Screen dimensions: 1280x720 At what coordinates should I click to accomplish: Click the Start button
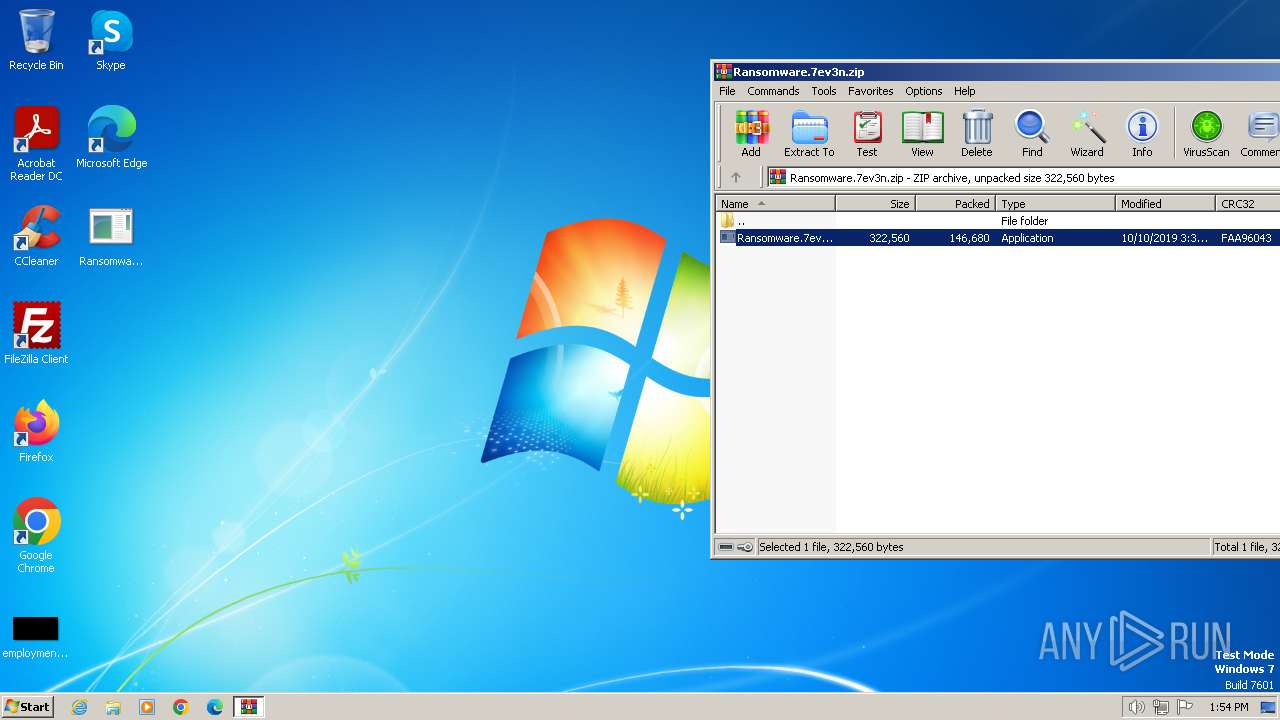(27, 706)
